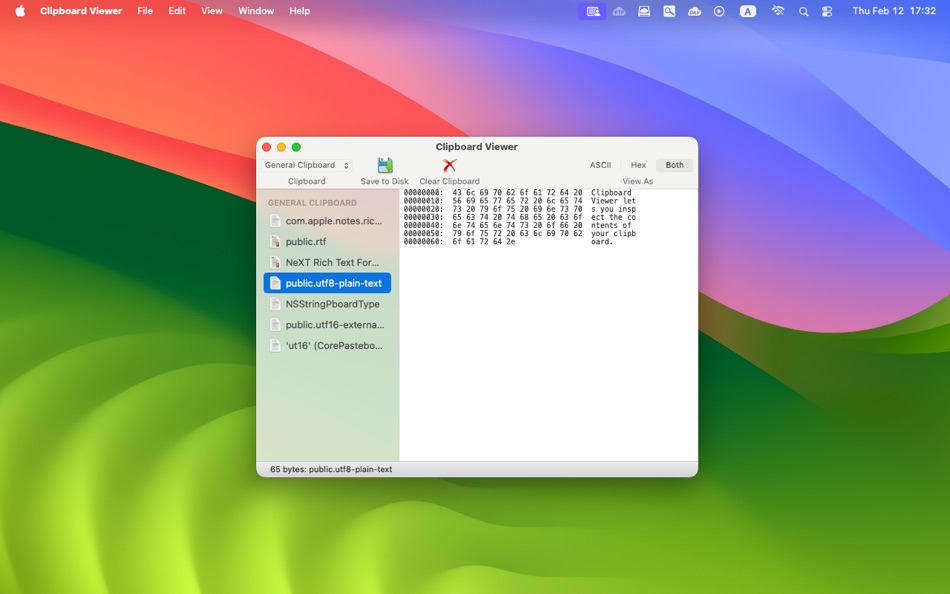Open the General Clipboard dropdown
Image resolution: width=950 pixels, height=594 pixels.
pyautogui.click(x=305, y=164)
